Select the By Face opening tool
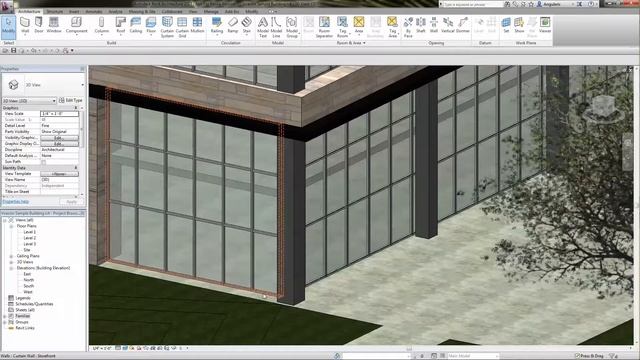640x360 pixels. (x=408, y=27)
